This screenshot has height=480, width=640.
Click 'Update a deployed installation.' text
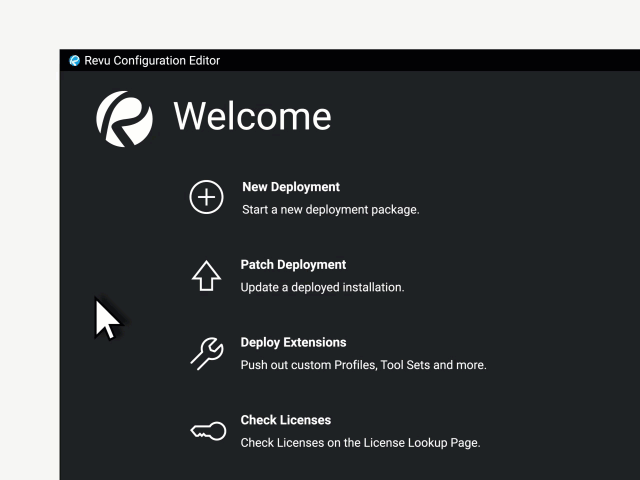point(322,287)
